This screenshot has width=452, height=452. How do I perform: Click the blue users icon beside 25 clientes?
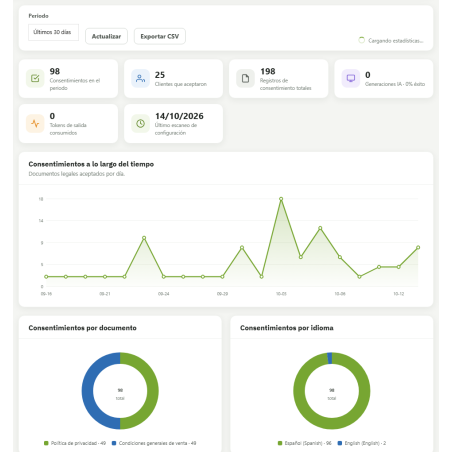point(140,79)
